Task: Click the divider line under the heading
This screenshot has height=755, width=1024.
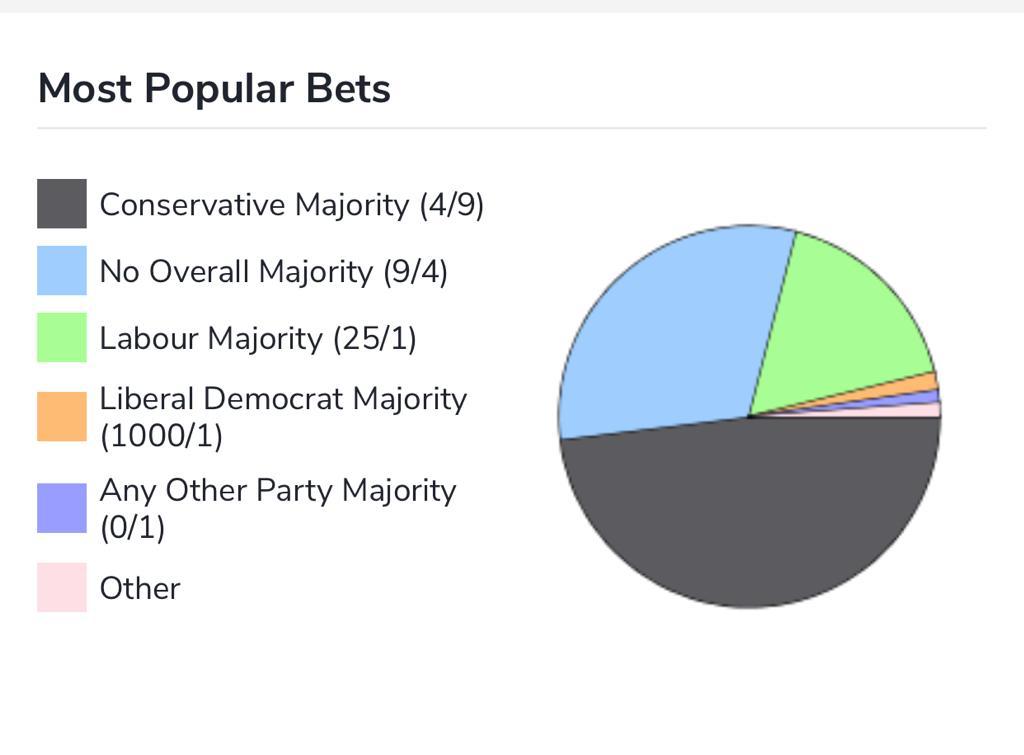Action: coord(512,128)
